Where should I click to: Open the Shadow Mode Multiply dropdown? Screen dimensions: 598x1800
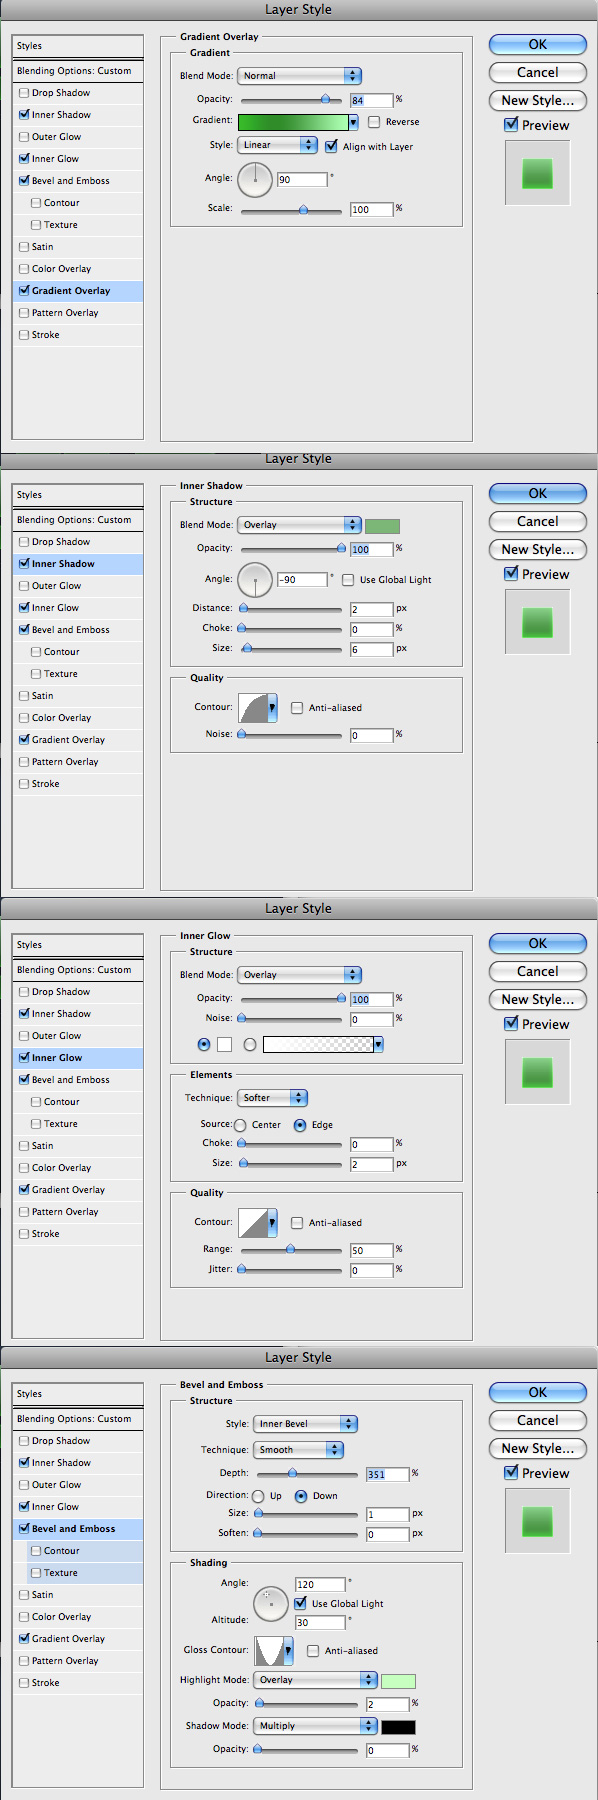315,1726
